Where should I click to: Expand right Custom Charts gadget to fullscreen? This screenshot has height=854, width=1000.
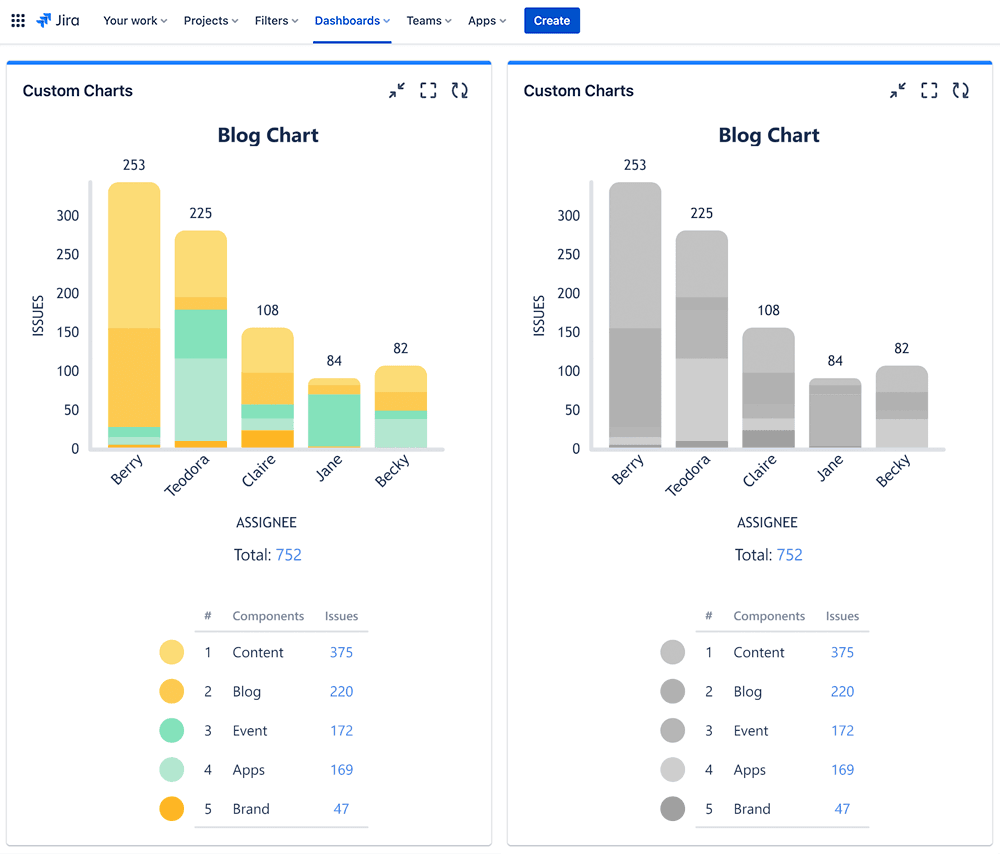[929, 91]
